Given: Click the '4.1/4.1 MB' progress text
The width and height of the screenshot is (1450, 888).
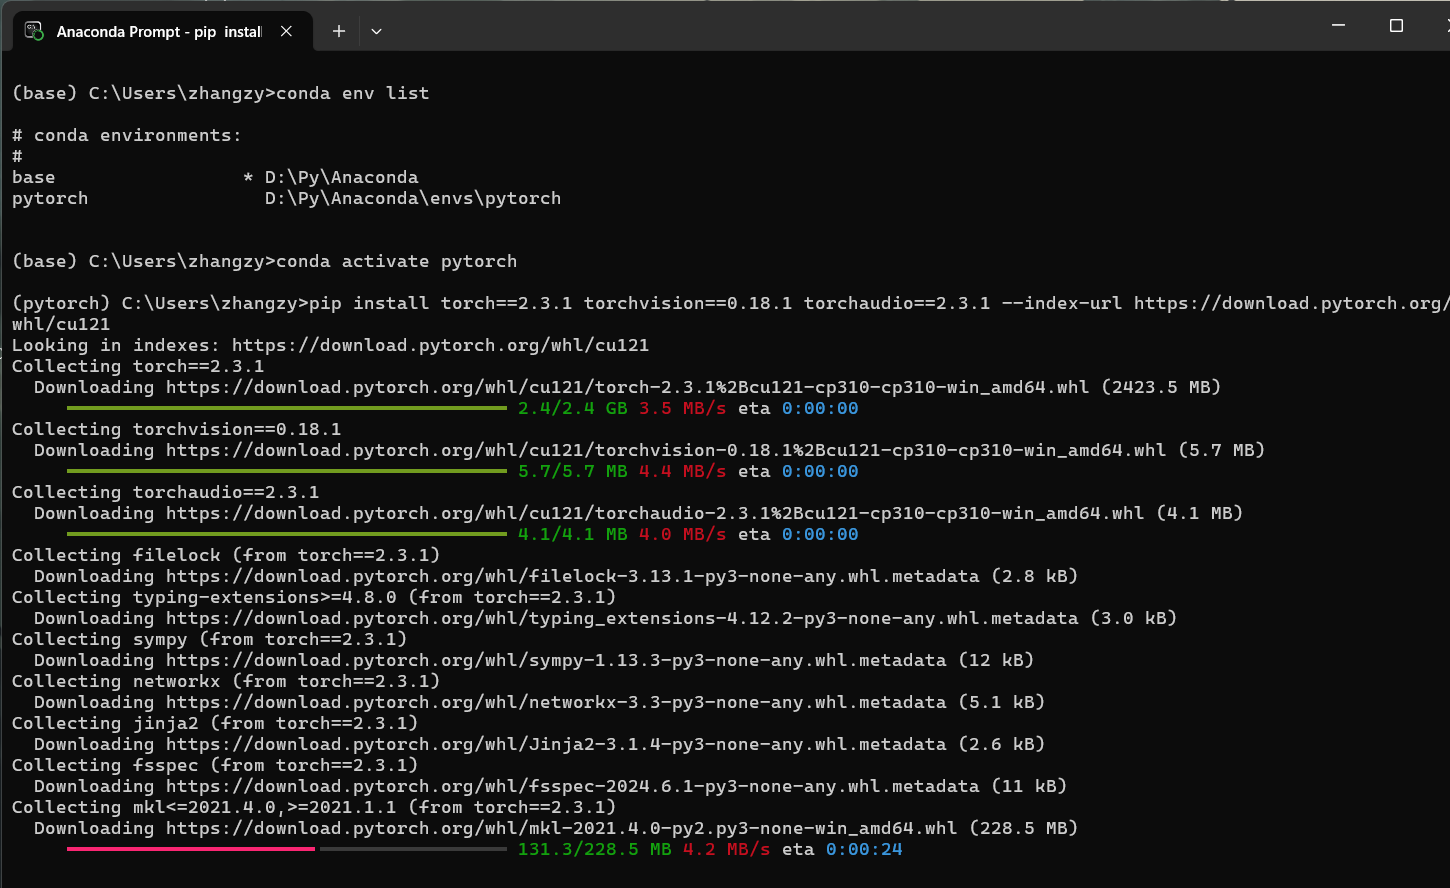Looking at the screenshot, I should pos(573,534).
